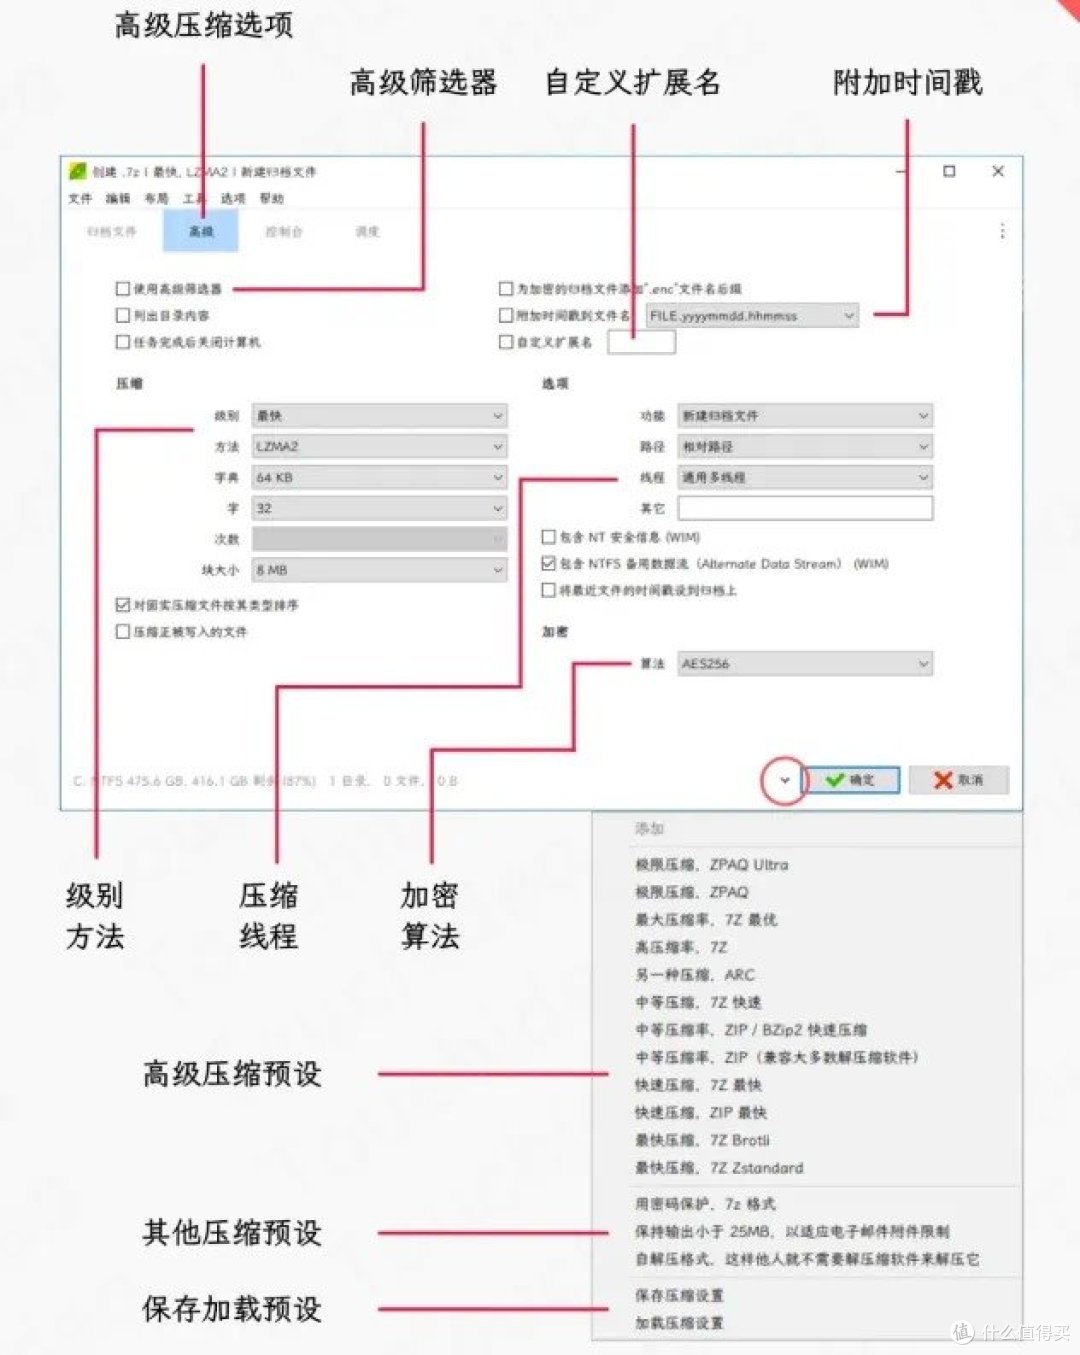
Task: Open the 方法 dropdown showing LZMA2
Action: [x=379, y=447]
